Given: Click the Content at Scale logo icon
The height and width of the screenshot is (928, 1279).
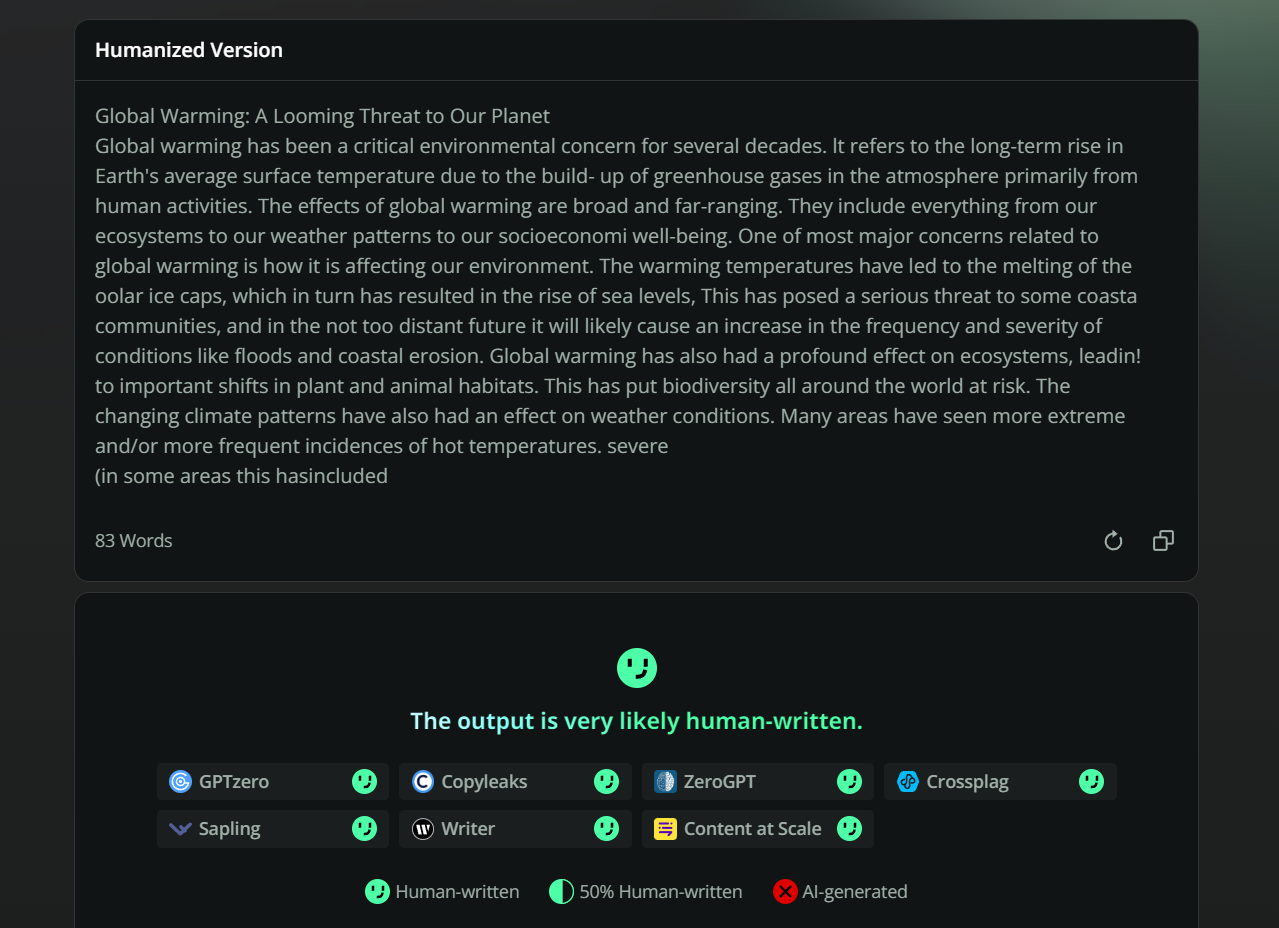Looking at the screenshot, I should pyautogui.click(x=665, y=829).
